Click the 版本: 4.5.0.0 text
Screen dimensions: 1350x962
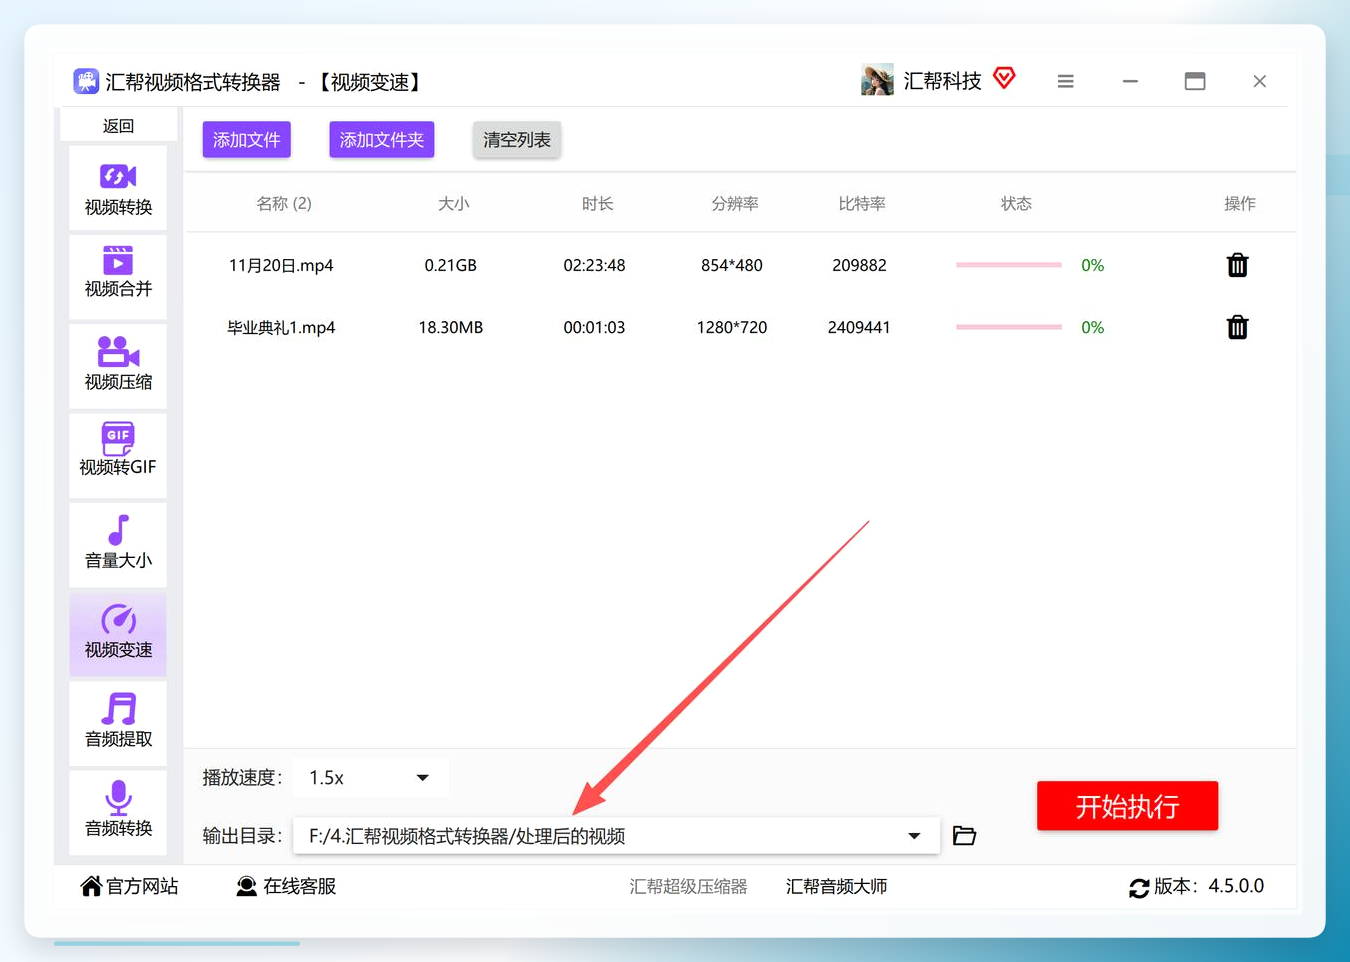[1209, 886]
